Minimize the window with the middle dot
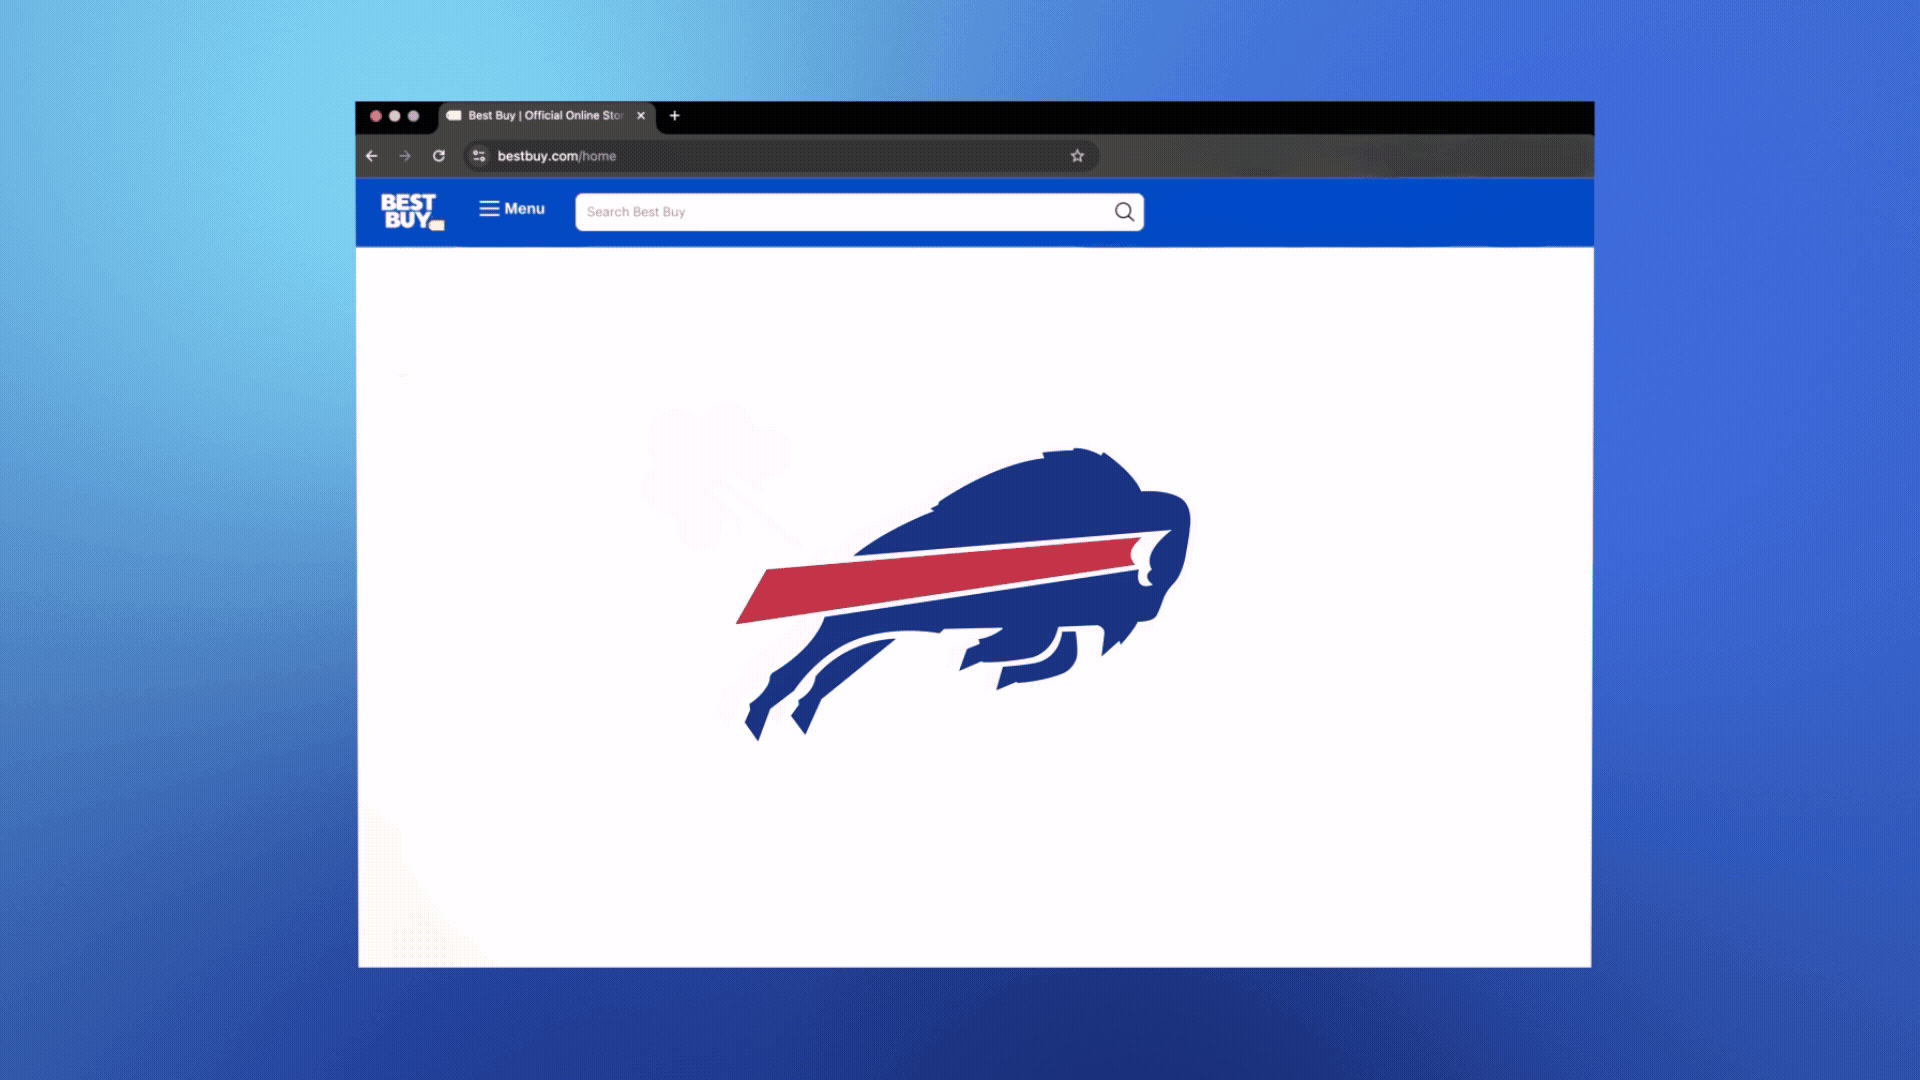 click(x=395, y=116)
